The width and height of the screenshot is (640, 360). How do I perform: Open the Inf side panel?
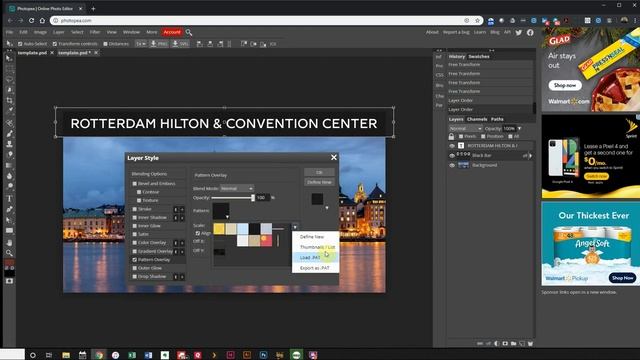439,57
